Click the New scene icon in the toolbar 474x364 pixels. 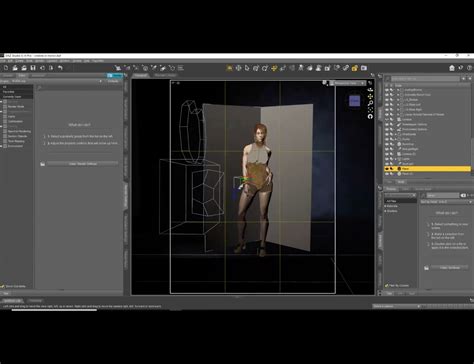(6, 68)
